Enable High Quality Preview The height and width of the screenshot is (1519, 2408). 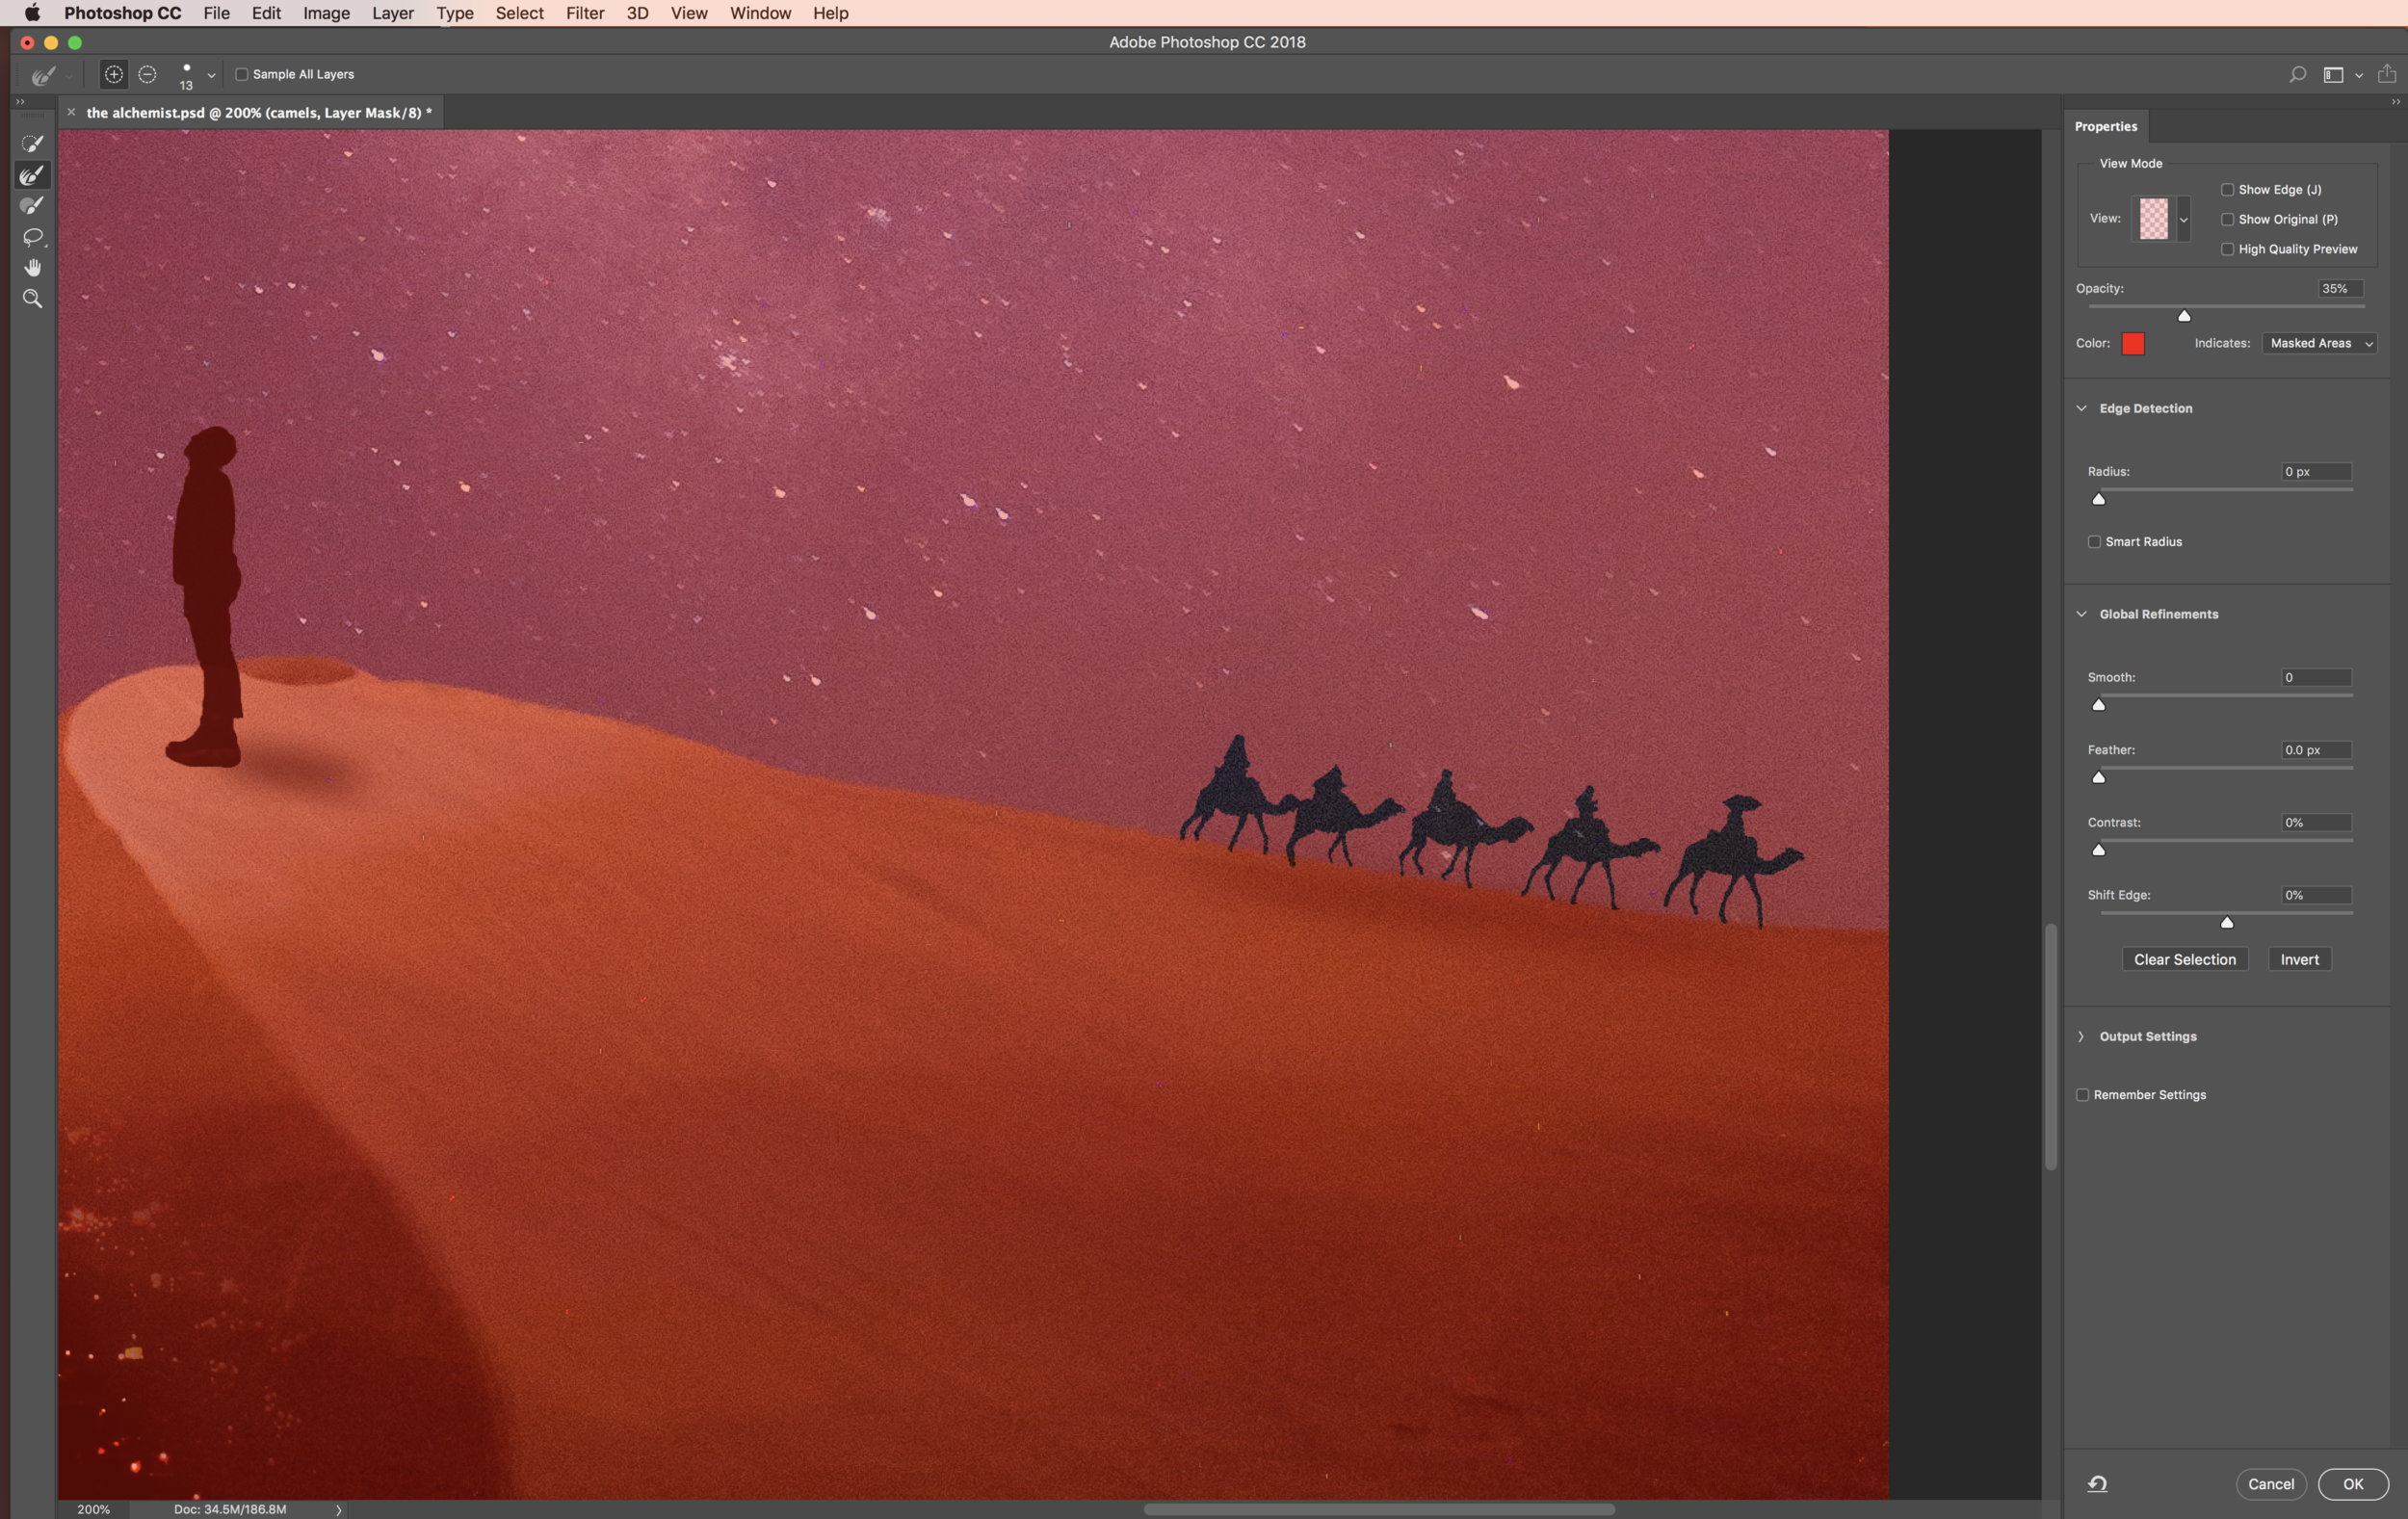(2227, 249)
